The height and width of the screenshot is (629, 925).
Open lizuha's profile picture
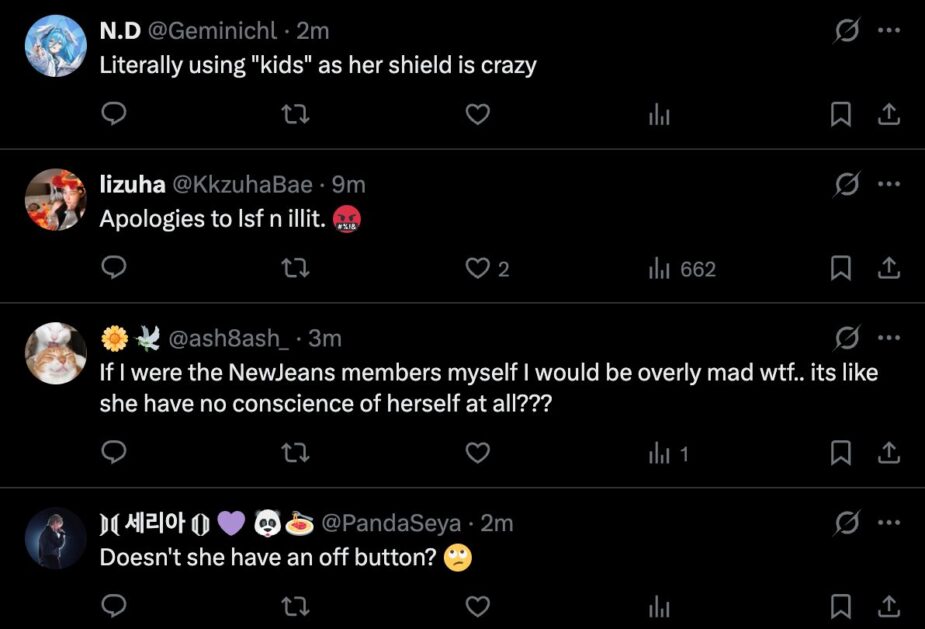point(55,200)
